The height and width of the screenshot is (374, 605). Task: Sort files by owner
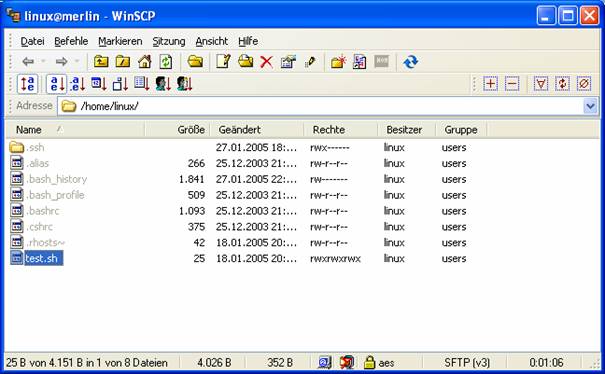[163, 84]
